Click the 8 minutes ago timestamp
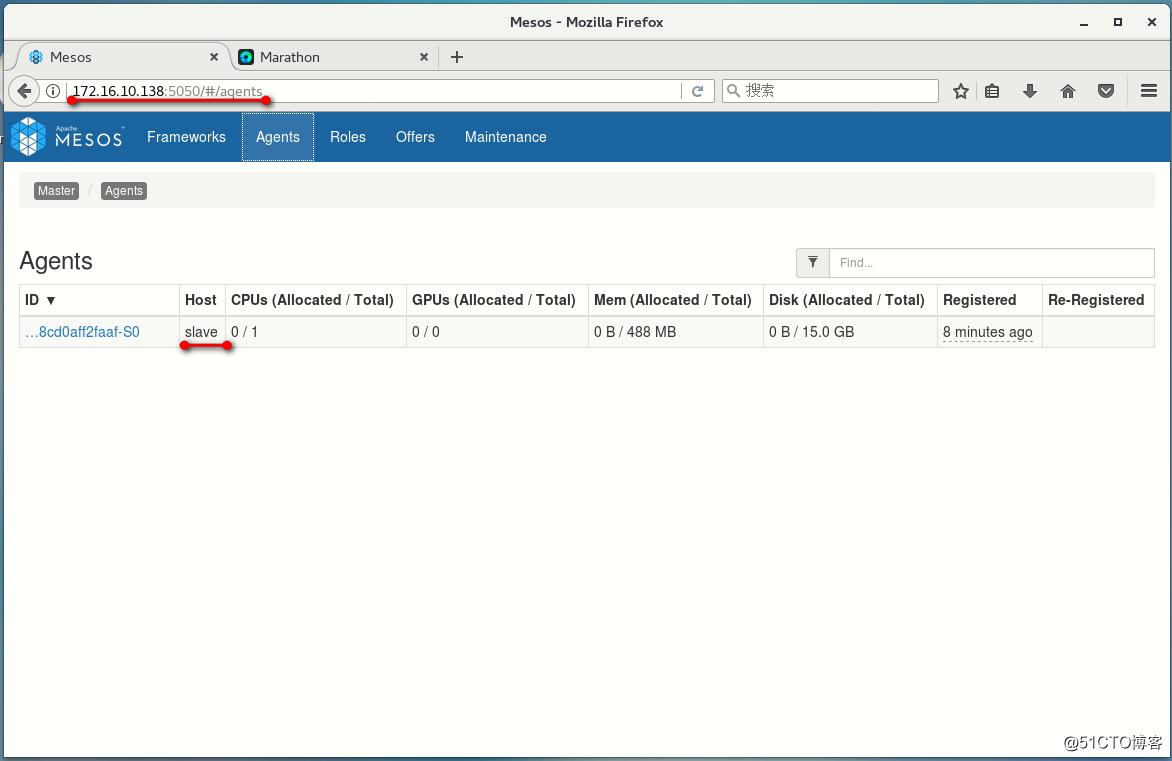Viewport: 1172px width, 761px height. click(x=987, y=332)
